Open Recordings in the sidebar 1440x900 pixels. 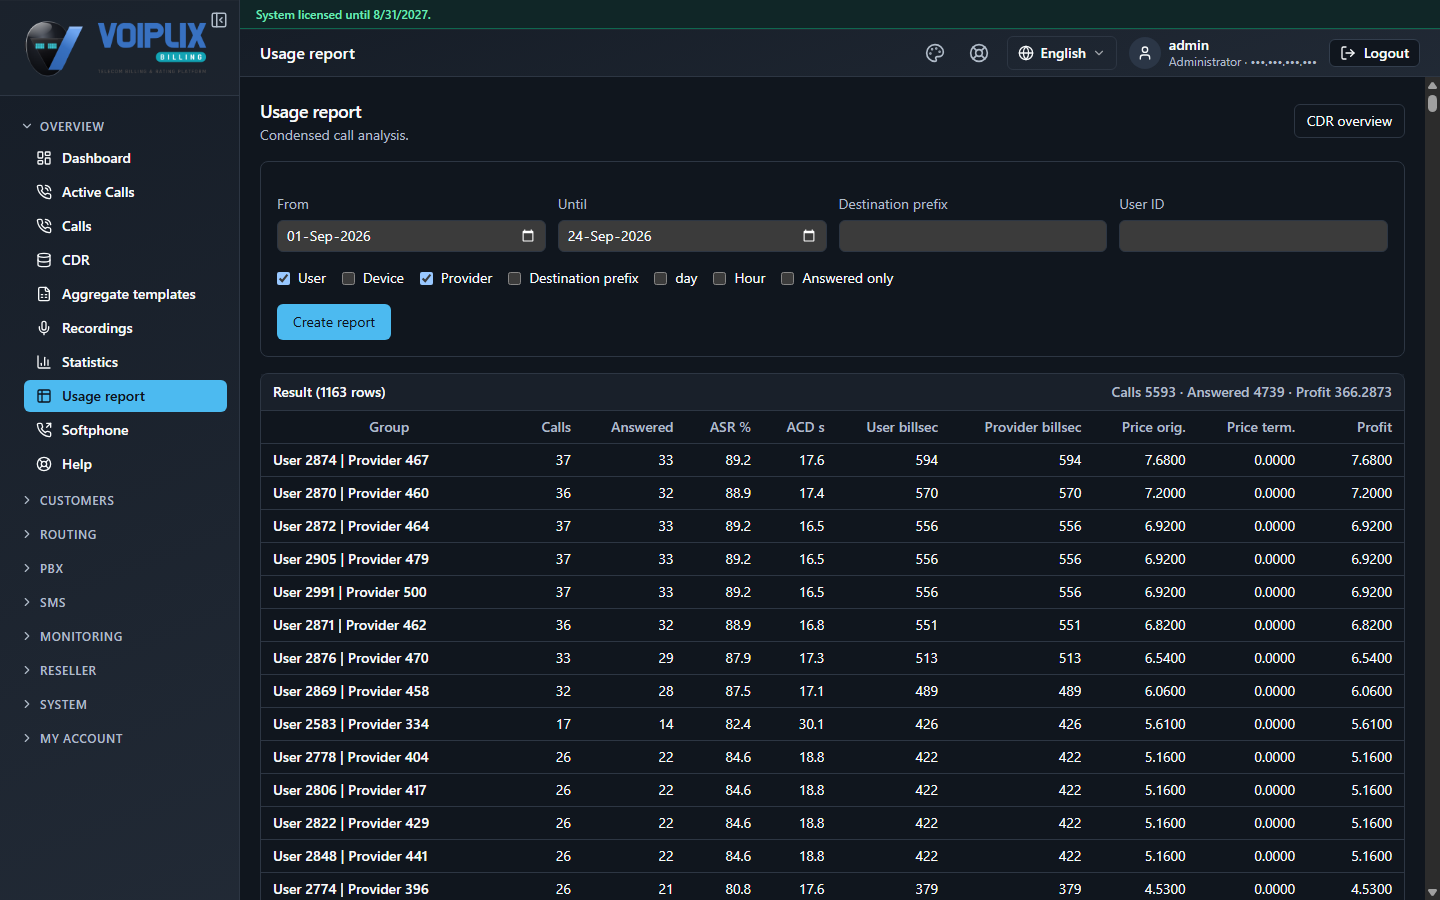(125, 328)
